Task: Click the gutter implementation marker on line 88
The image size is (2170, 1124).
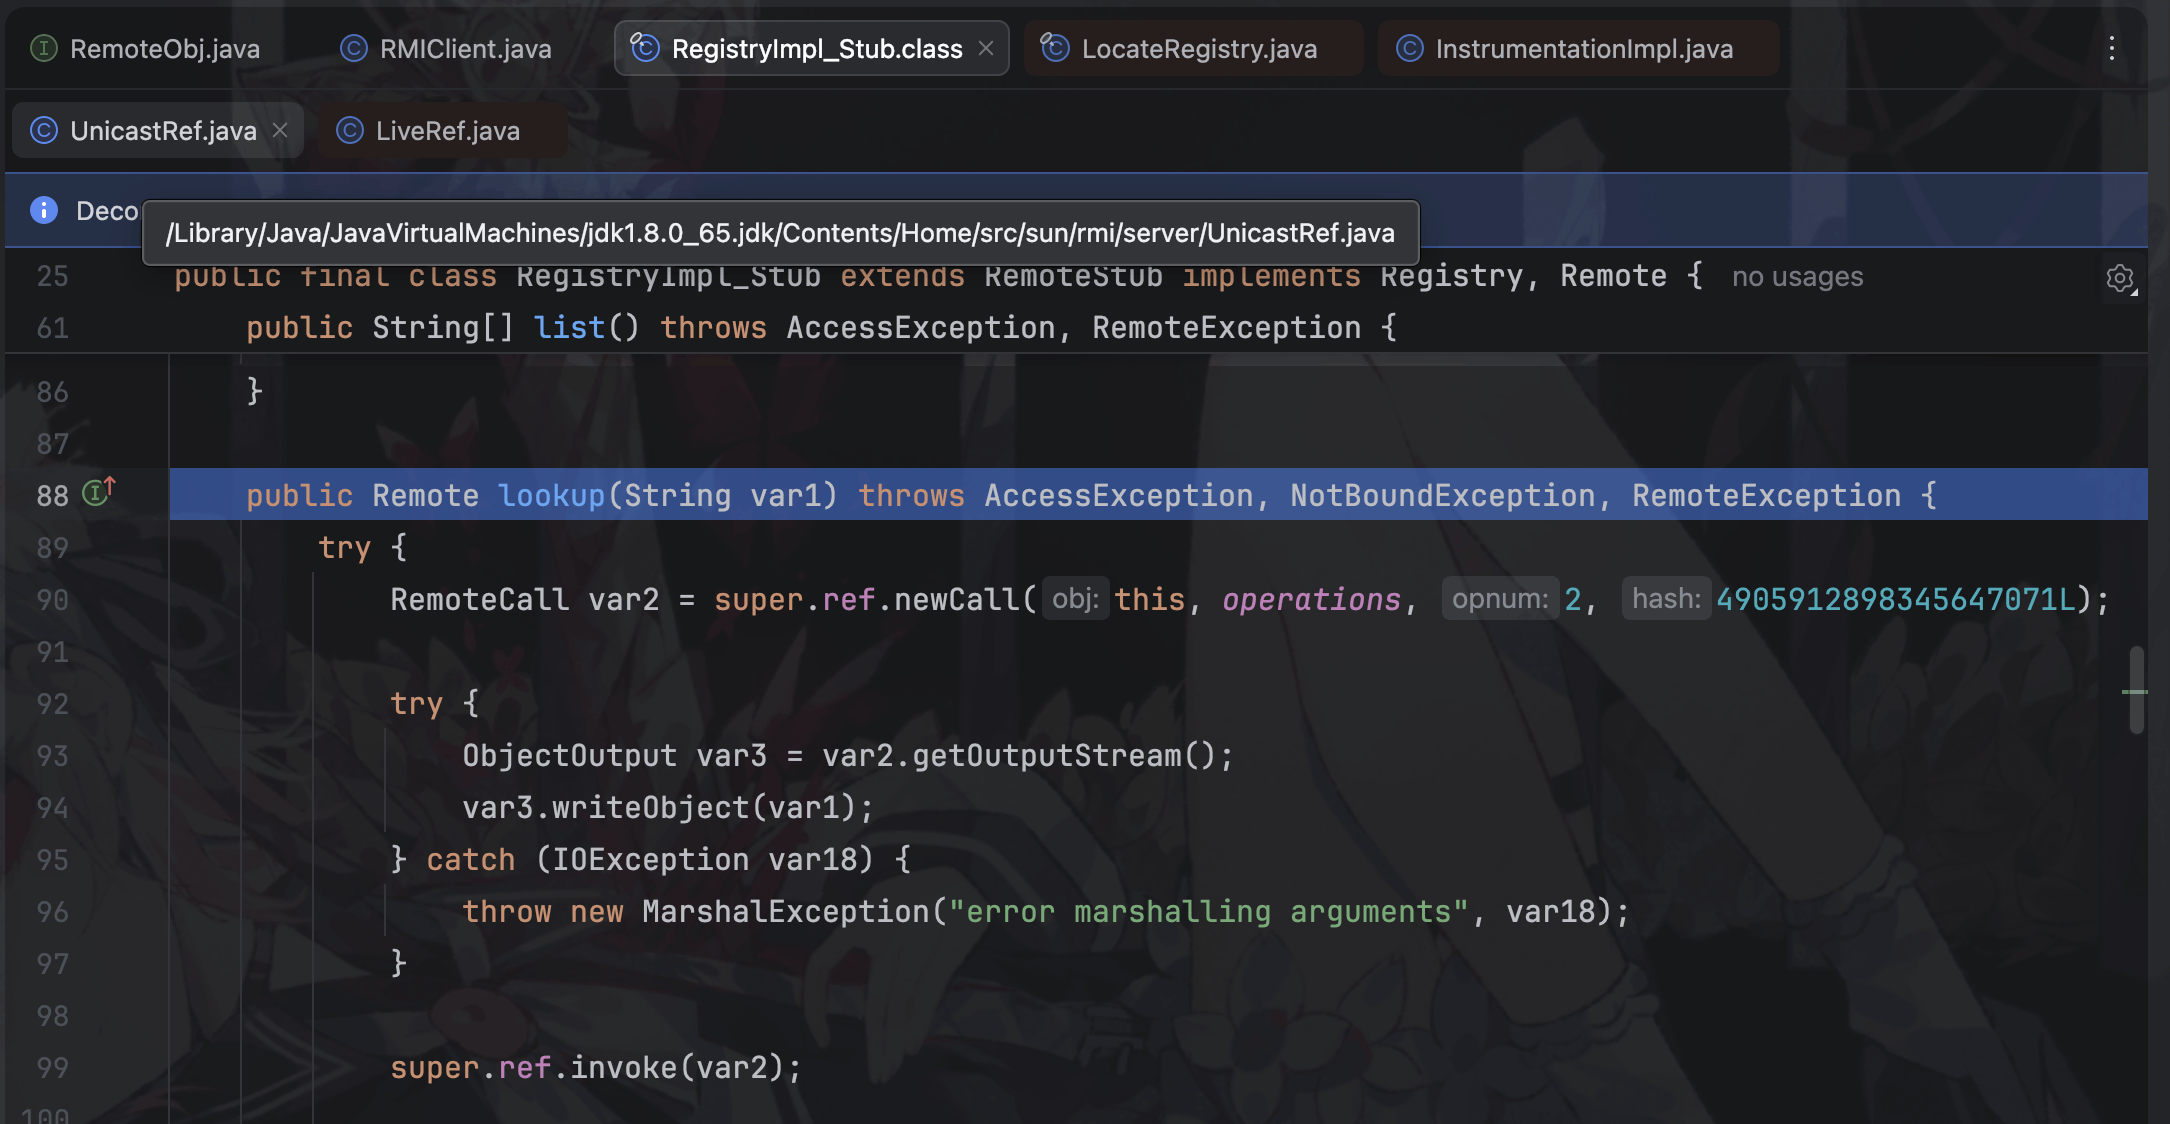Action: (97, 491)
